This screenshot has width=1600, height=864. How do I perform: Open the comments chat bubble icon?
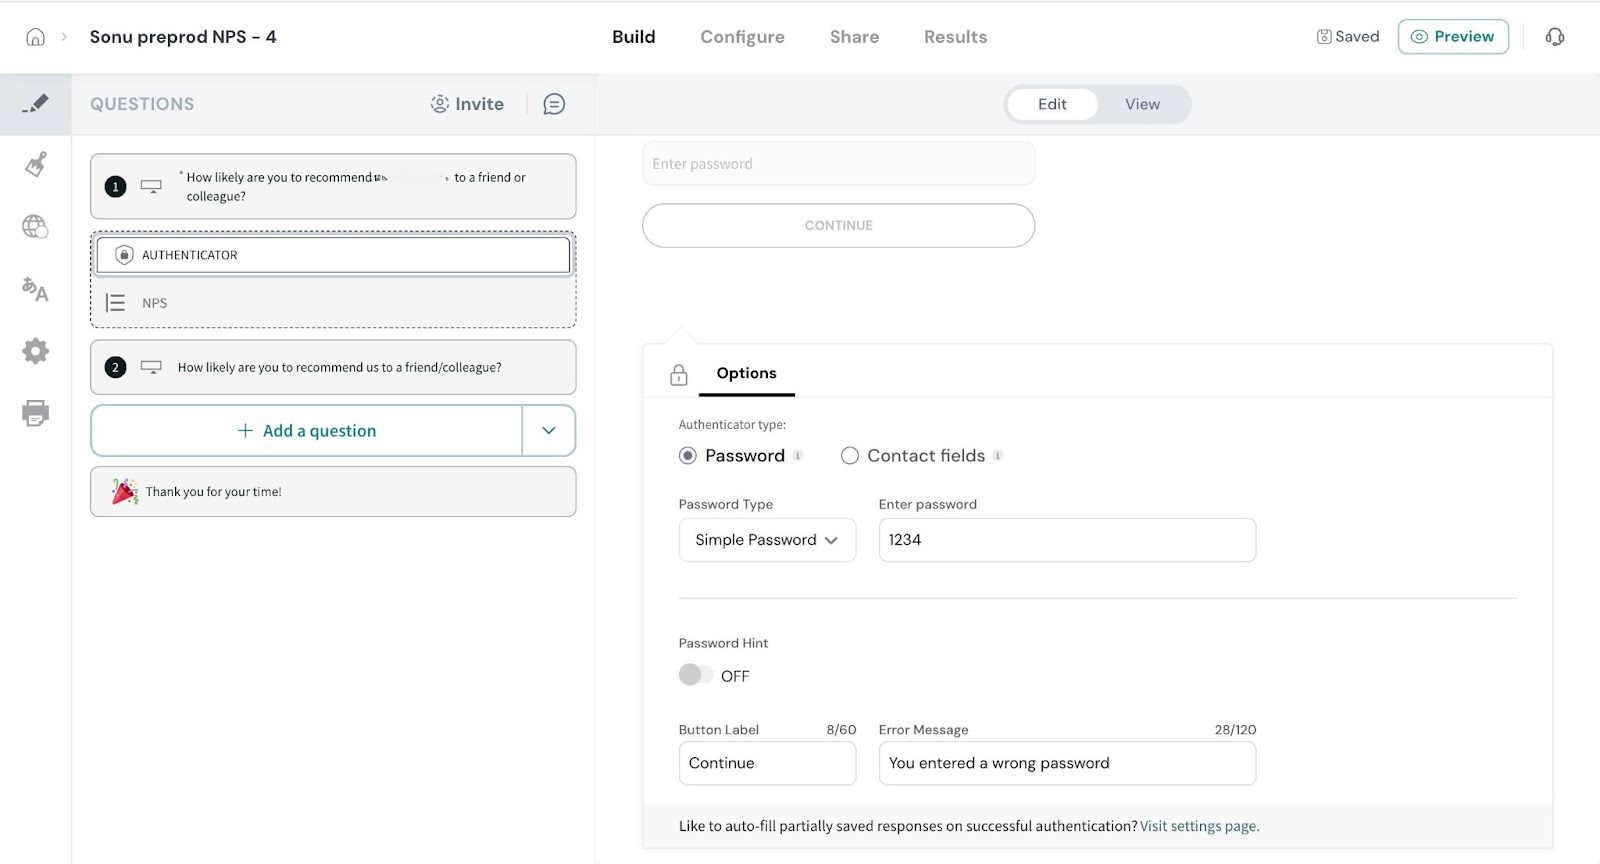click(554, 104)
